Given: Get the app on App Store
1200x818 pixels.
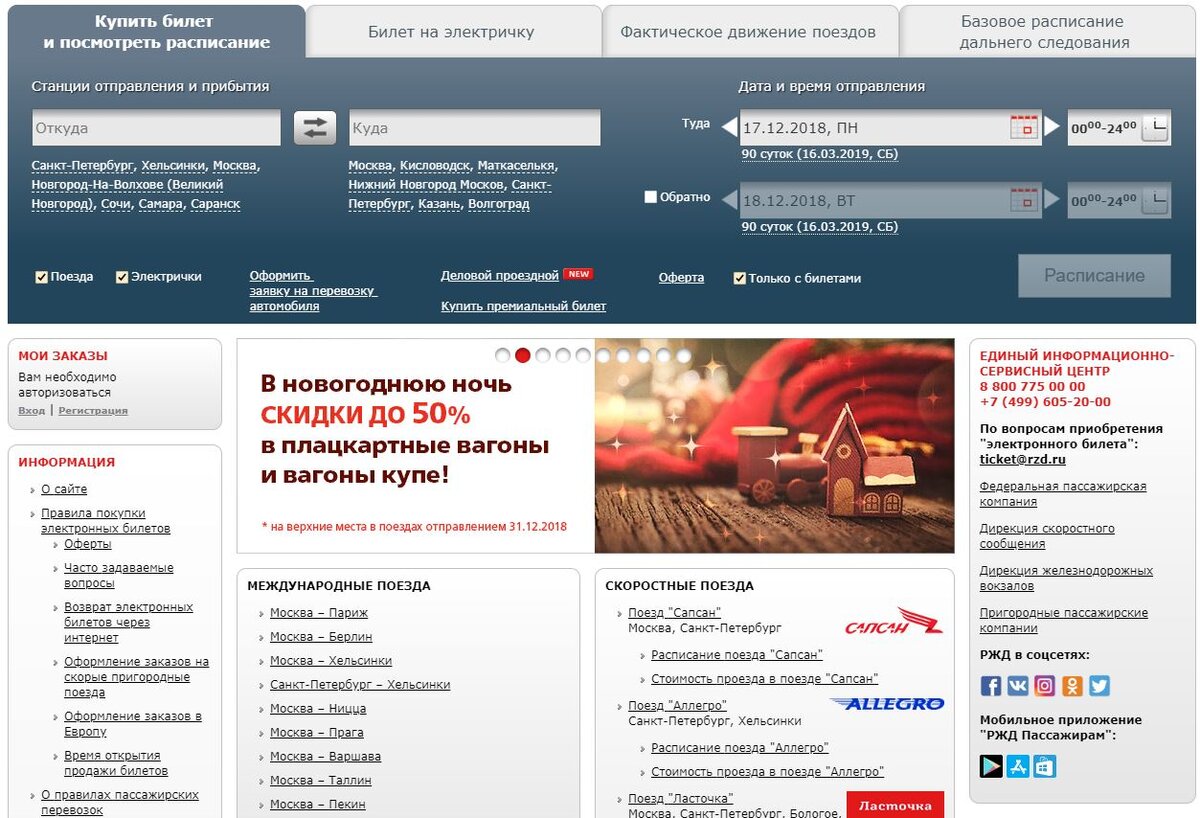Looking at the screenshot, I should tap(1018, 767).
